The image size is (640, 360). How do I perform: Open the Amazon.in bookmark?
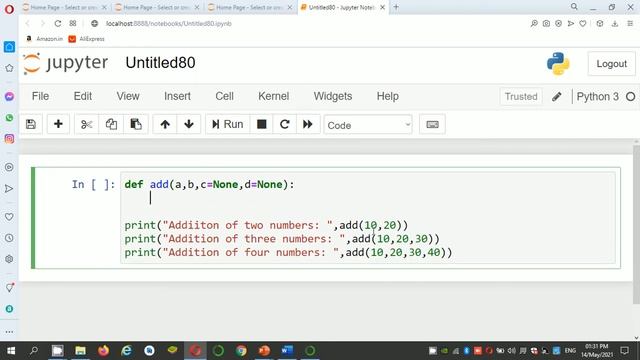44,39
